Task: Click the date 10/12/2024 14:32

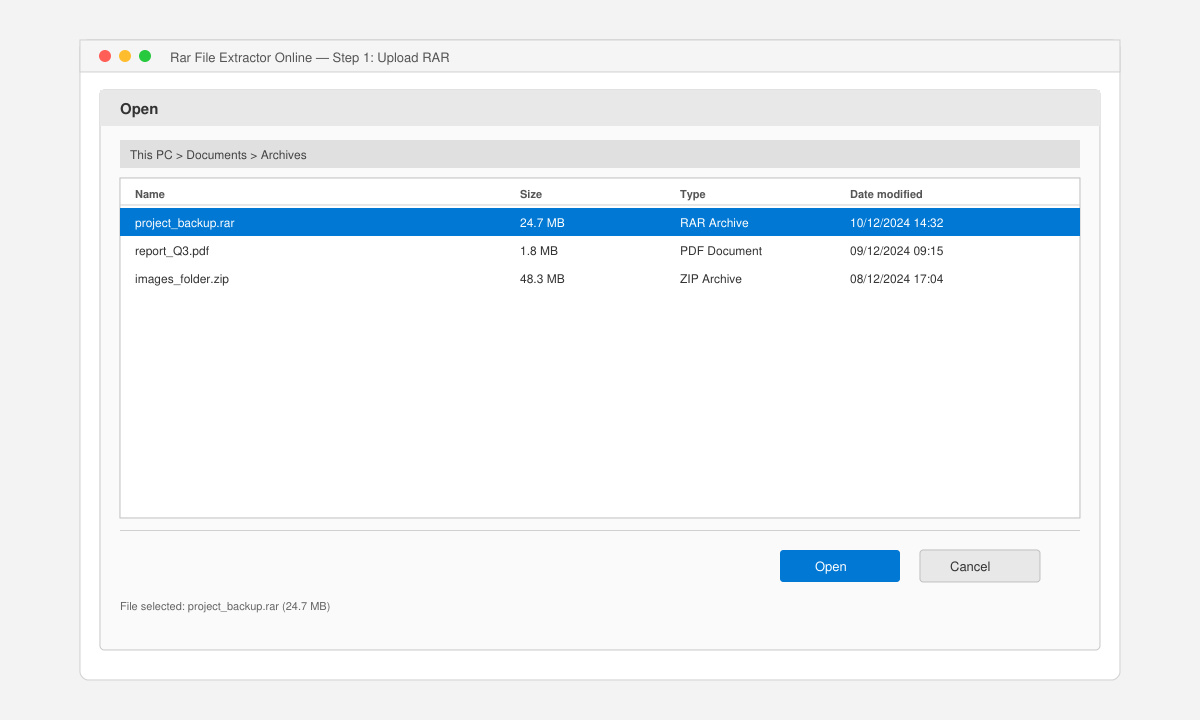Action: click(897, 223)
